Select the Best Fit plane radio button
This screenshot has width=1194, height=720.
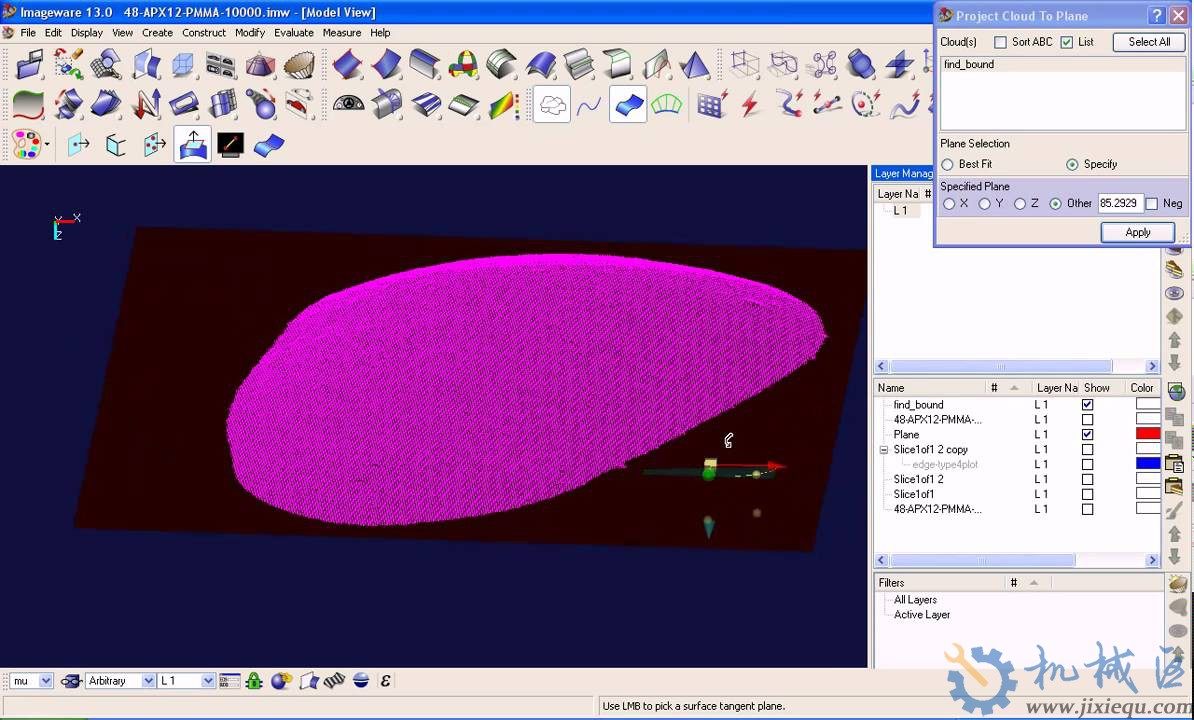pyautogui.click(x=948, y=164)
